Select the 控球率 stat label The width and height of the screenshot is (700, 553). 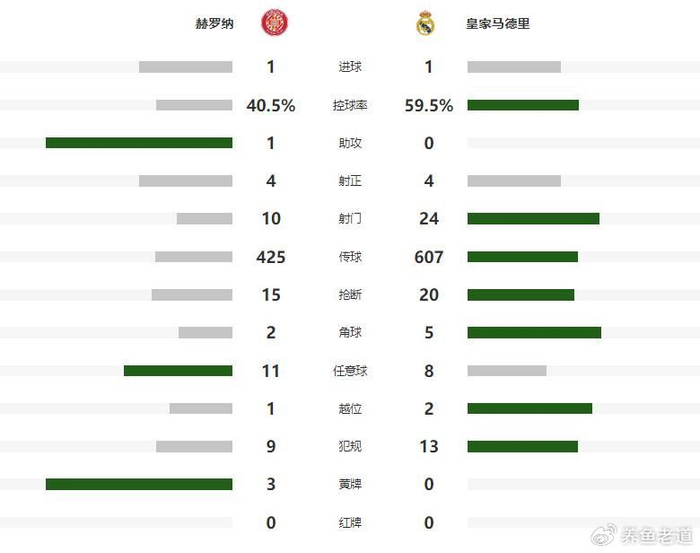pos(350,105)
